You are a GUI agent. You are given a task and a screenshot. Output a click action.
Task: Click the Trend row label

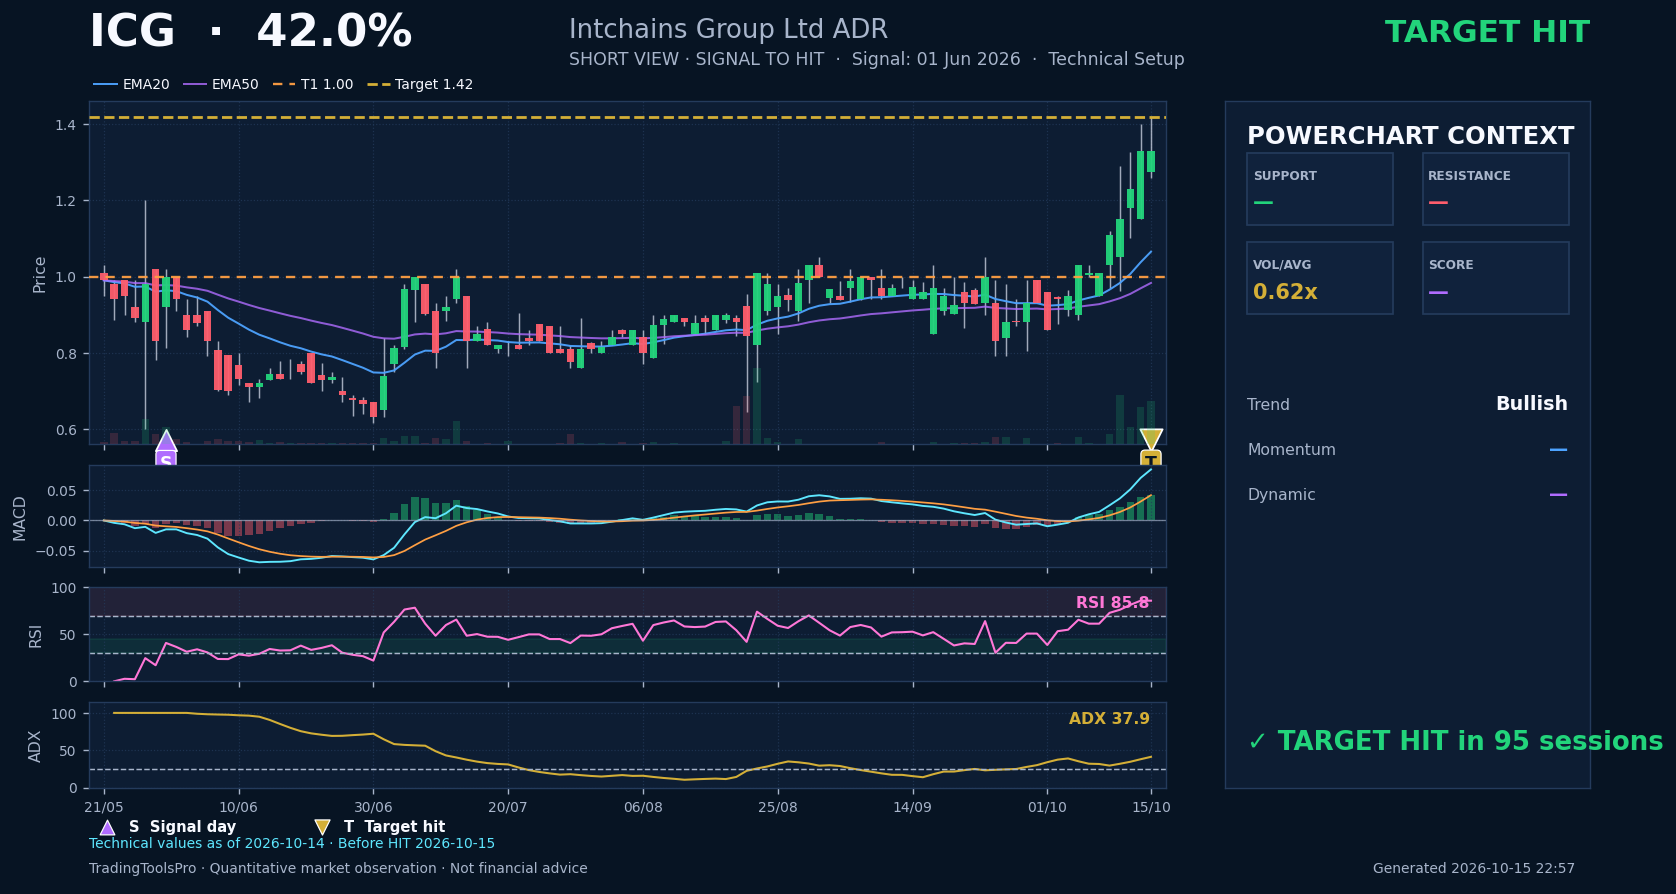click(1268, 405)
